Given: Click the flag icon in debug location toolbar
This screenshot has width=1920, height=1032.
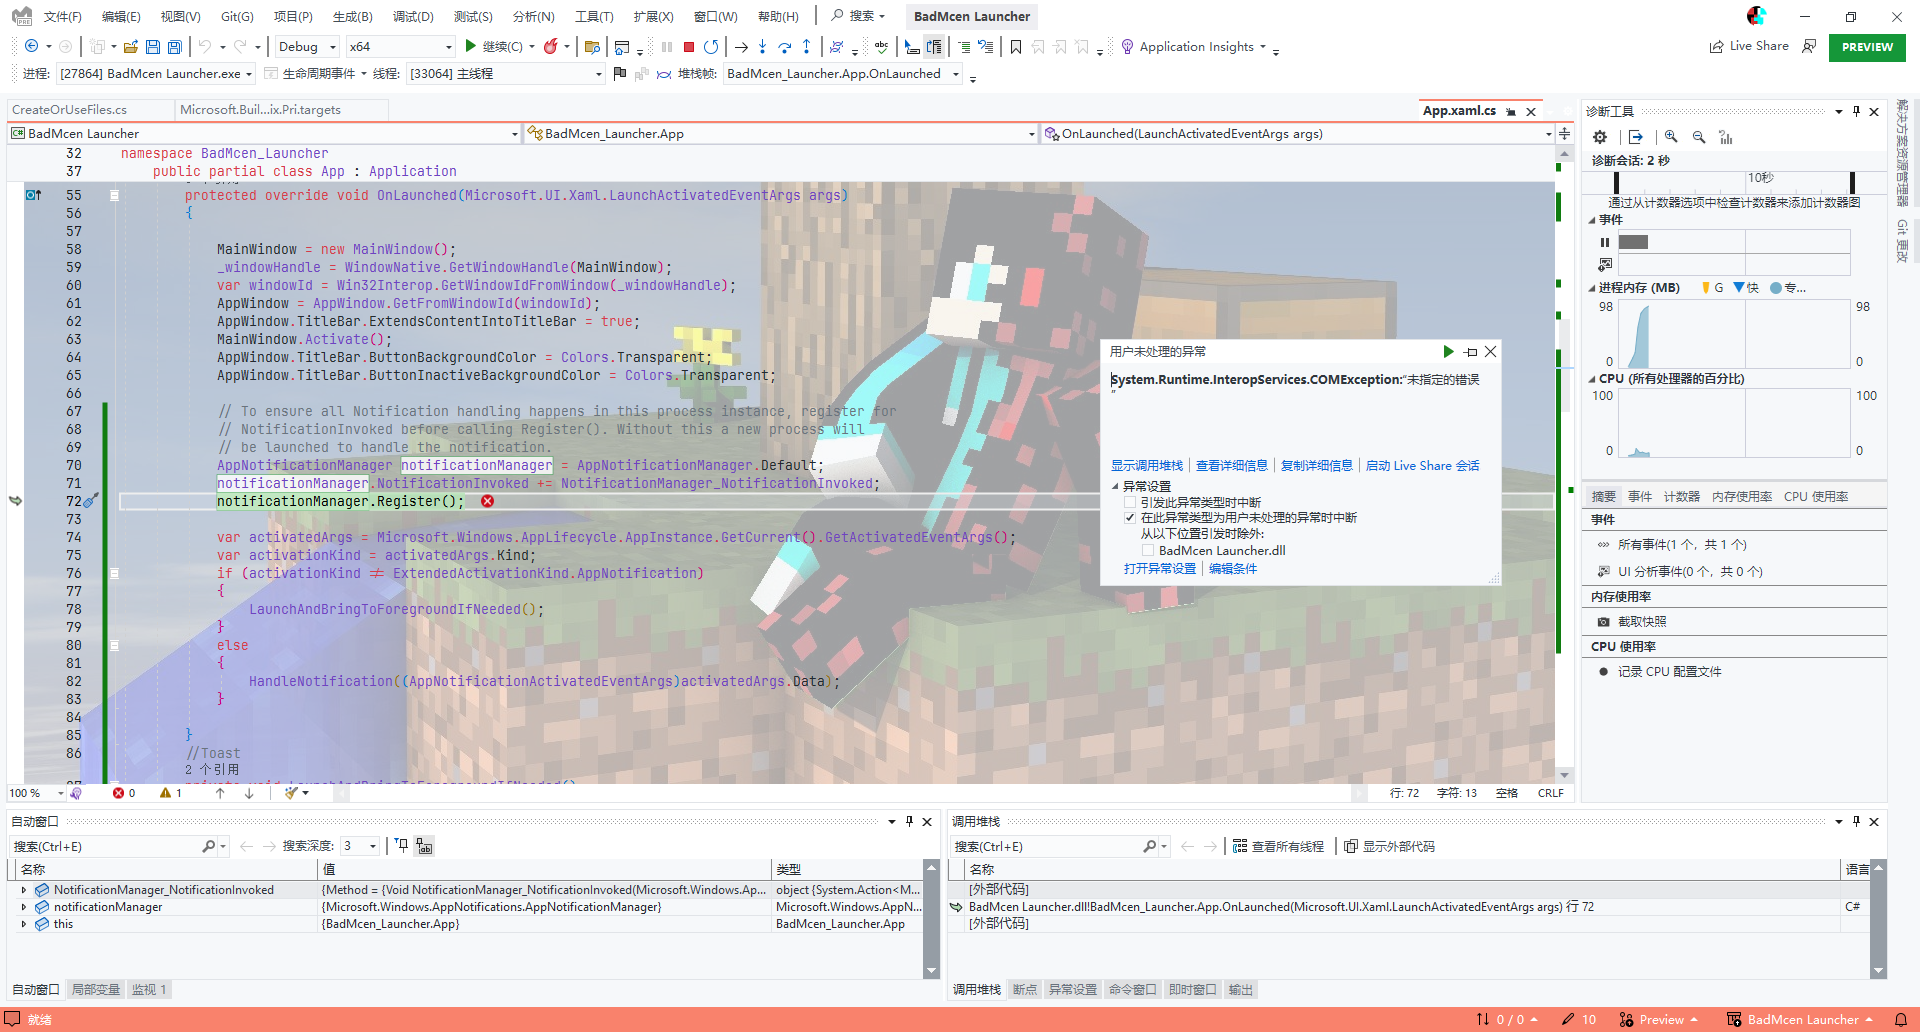Looking at the screenshot, I should pyautogui.click(x=619, y=73).
